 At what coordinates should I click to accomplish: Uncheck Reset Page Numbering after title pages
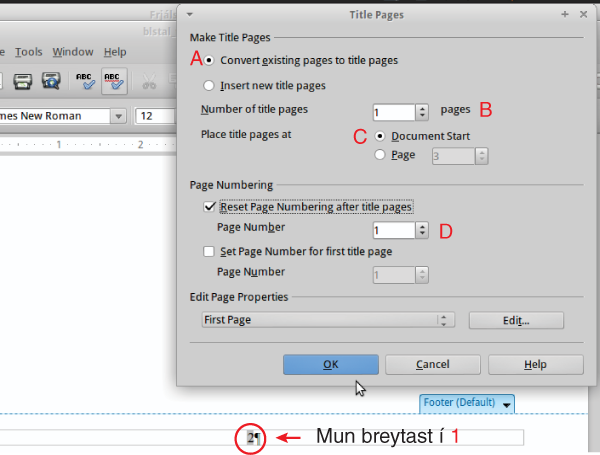coord(210,206)
